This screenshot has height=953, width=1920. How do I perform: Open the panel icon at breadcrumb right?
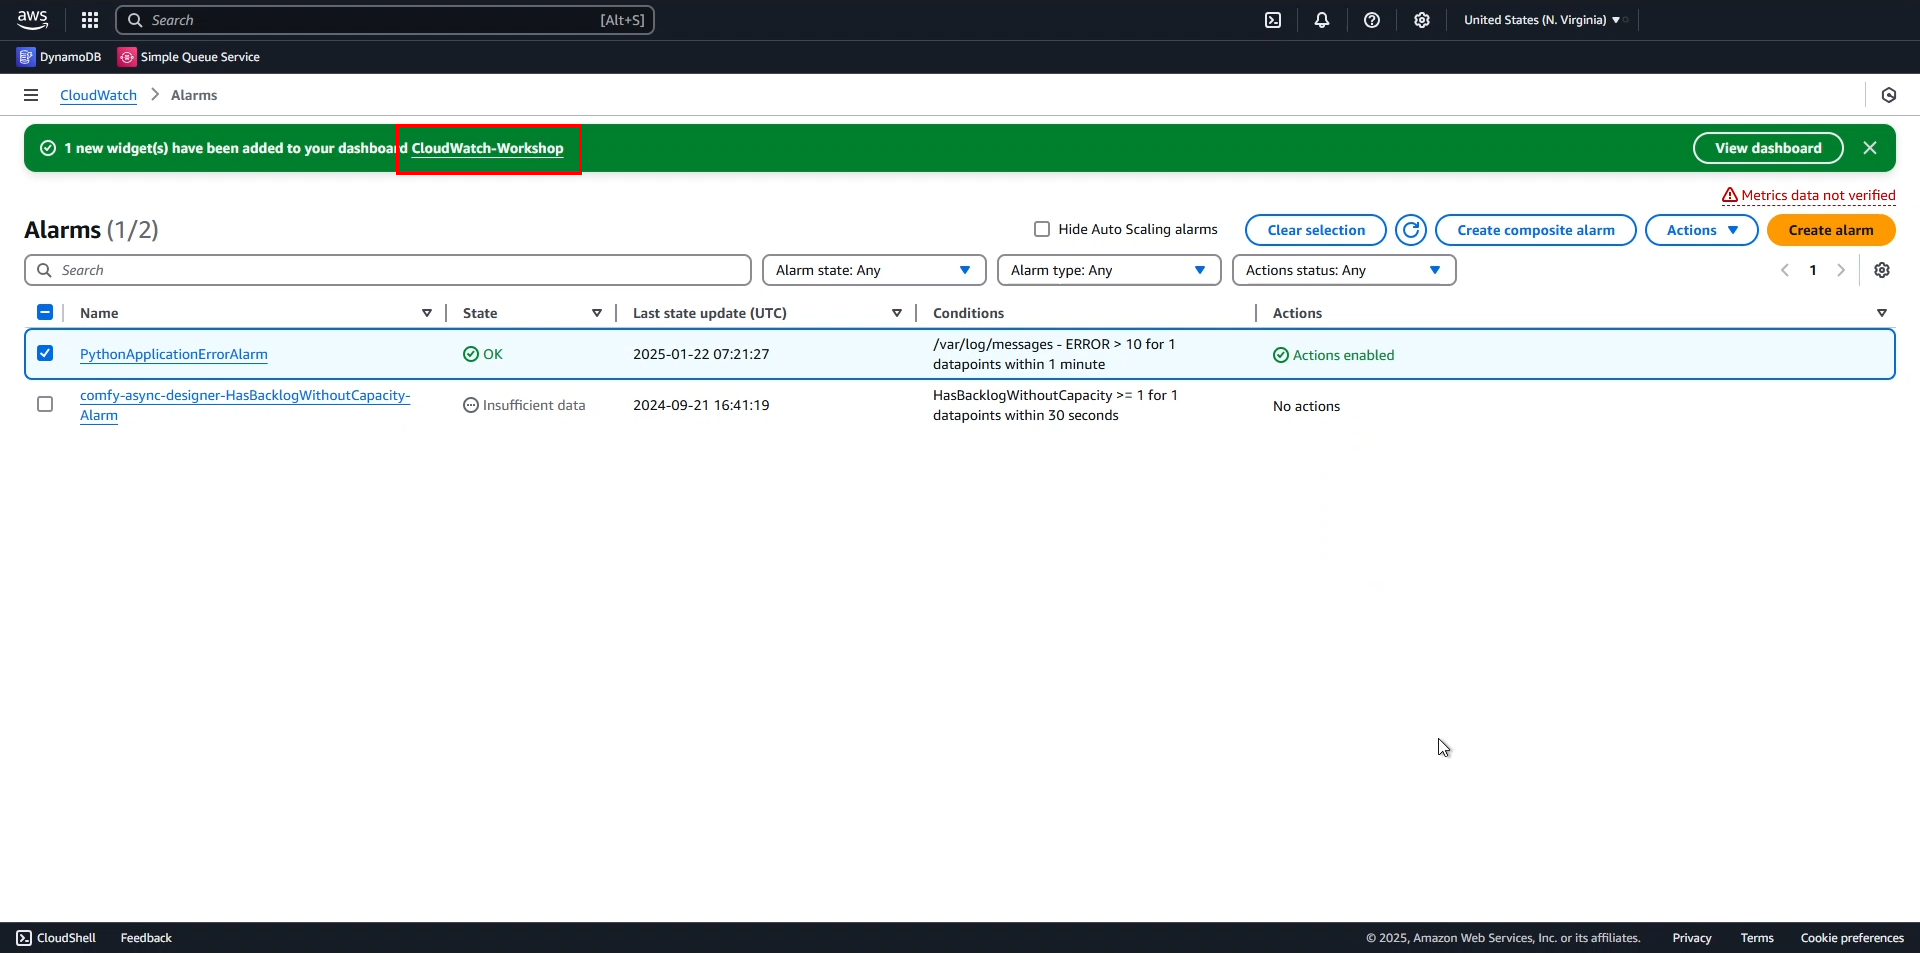[x=1889, y=95]
